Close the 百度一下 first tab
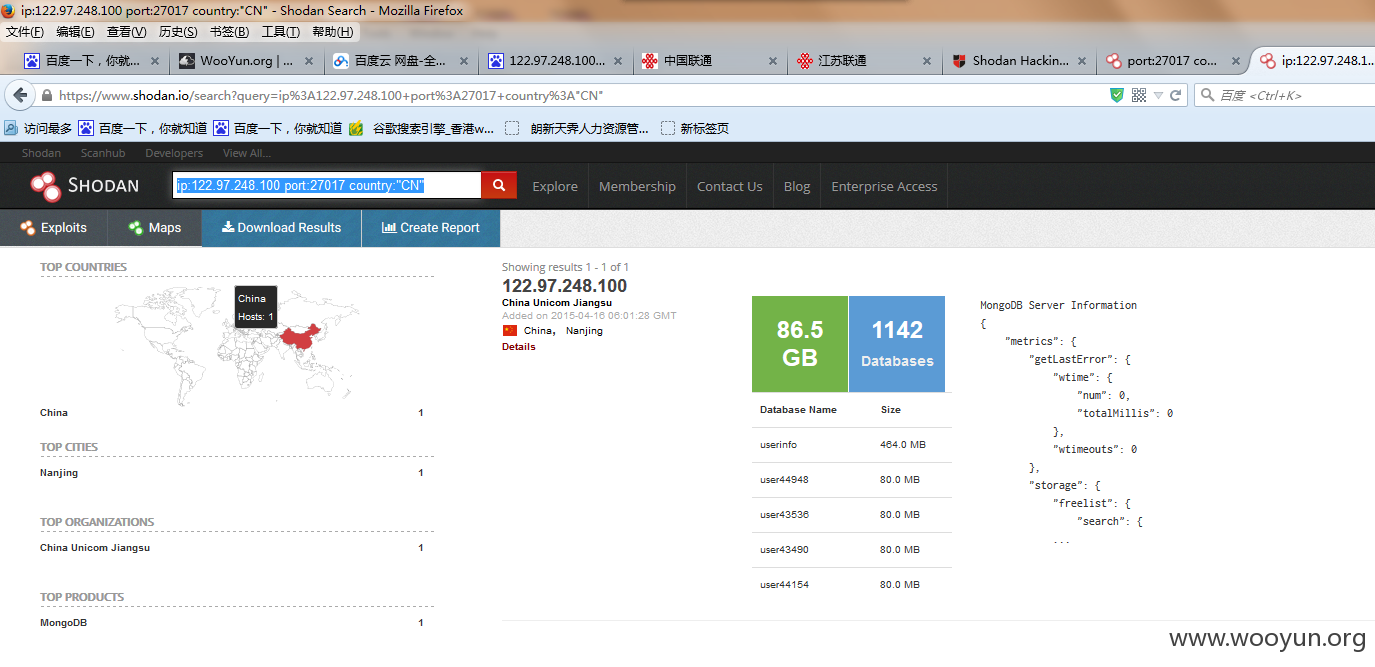Image resolution: width=1375 pixels, height=667 pixels. (155, 61)
